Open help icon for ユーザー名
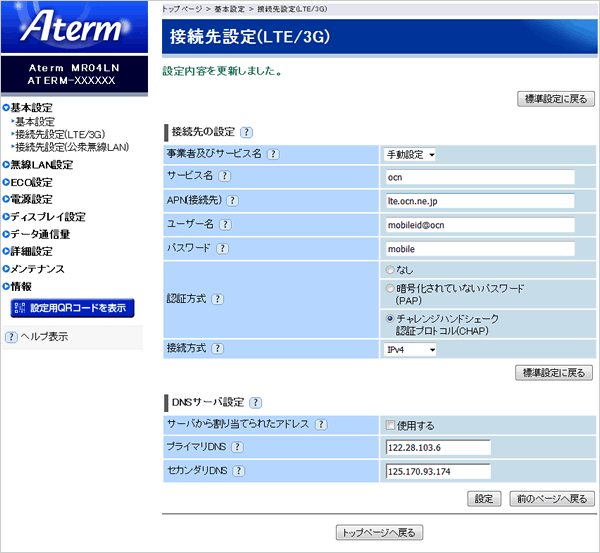The height and width of the screenshot is (553, 600). click(226, 225)
